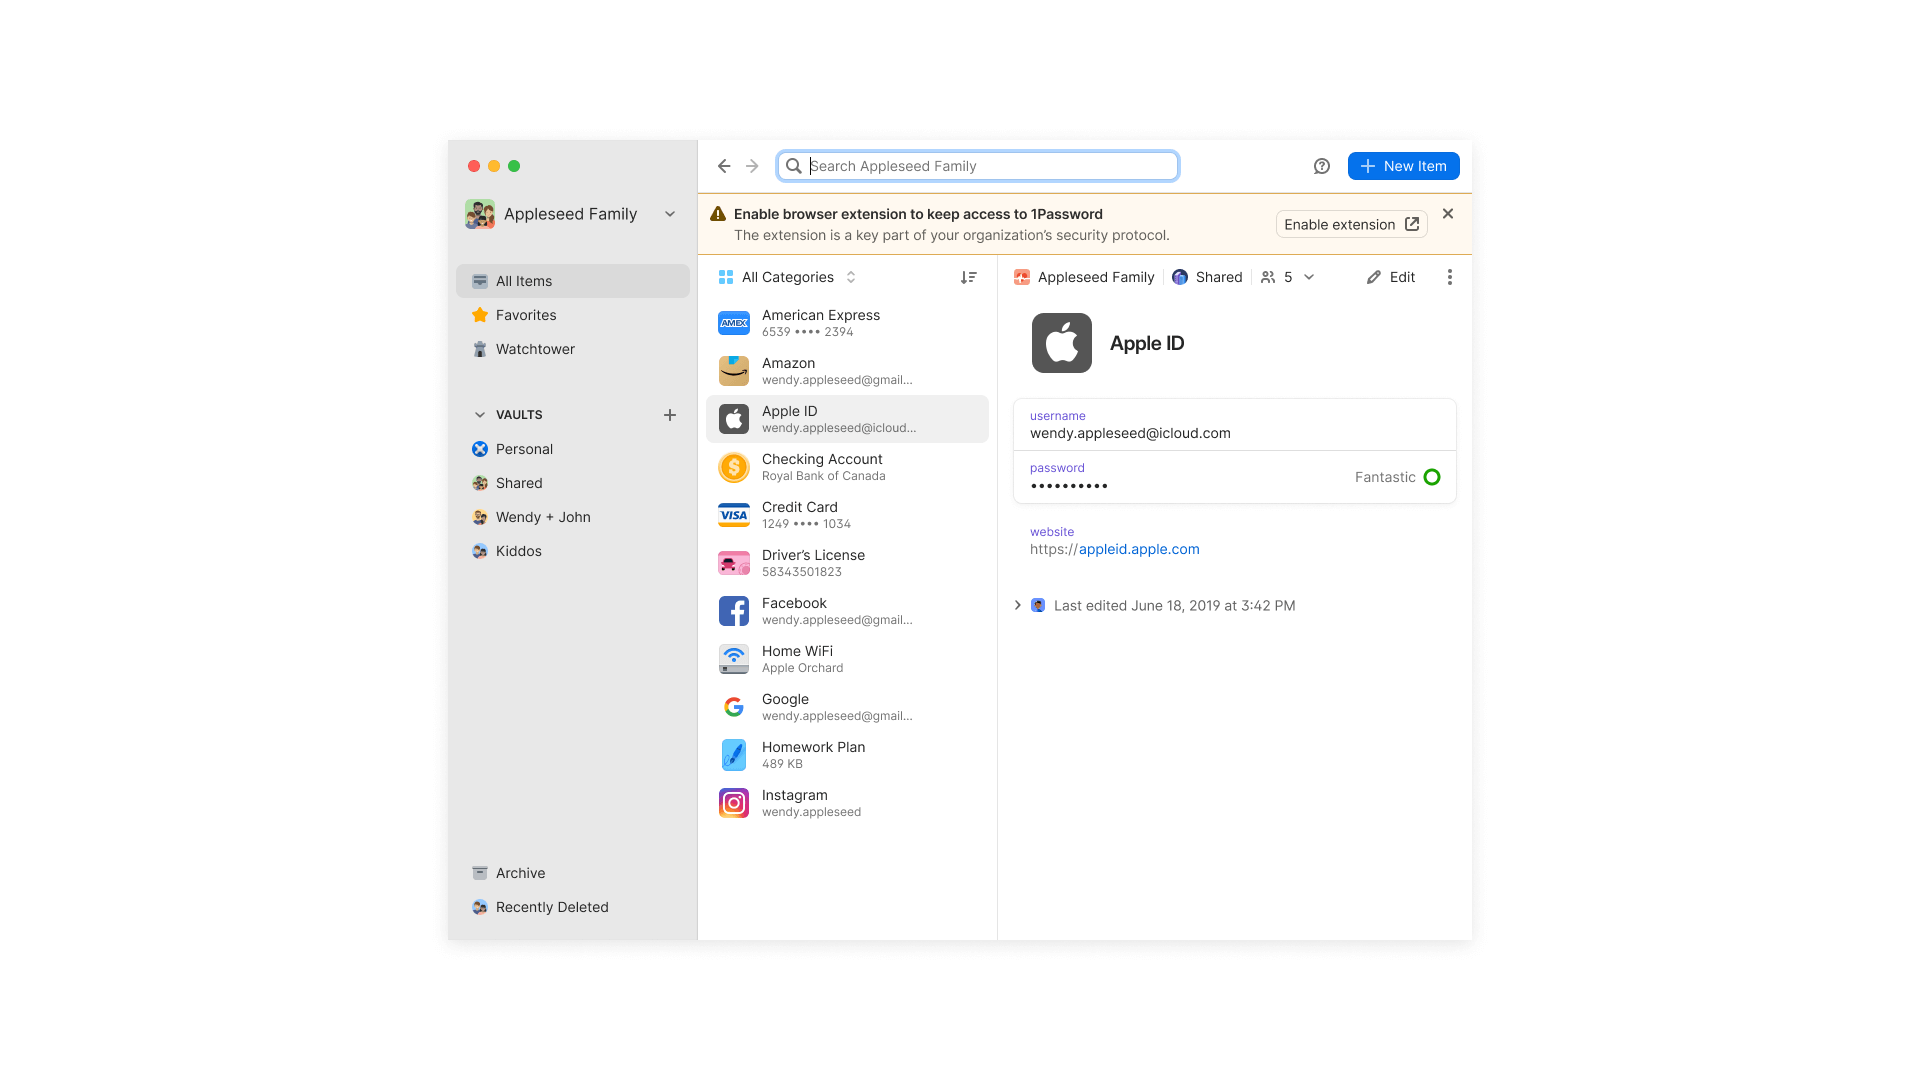Image resolution: width=1920 pixels, height=1080 pixels.
Task: Click the warning triangle icon in banner
Action: (x=718, y=214)
